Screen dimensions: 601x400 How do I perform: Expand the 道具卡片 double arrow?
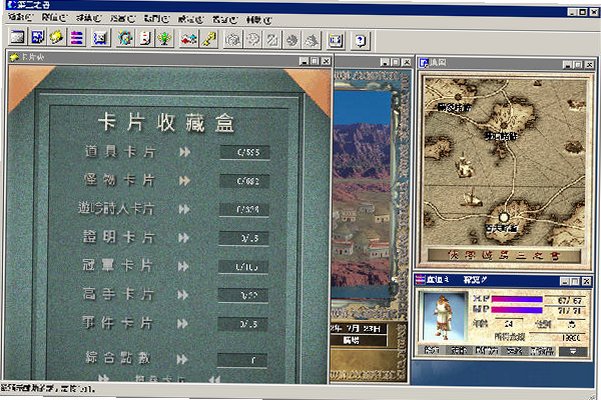point(185,152)
